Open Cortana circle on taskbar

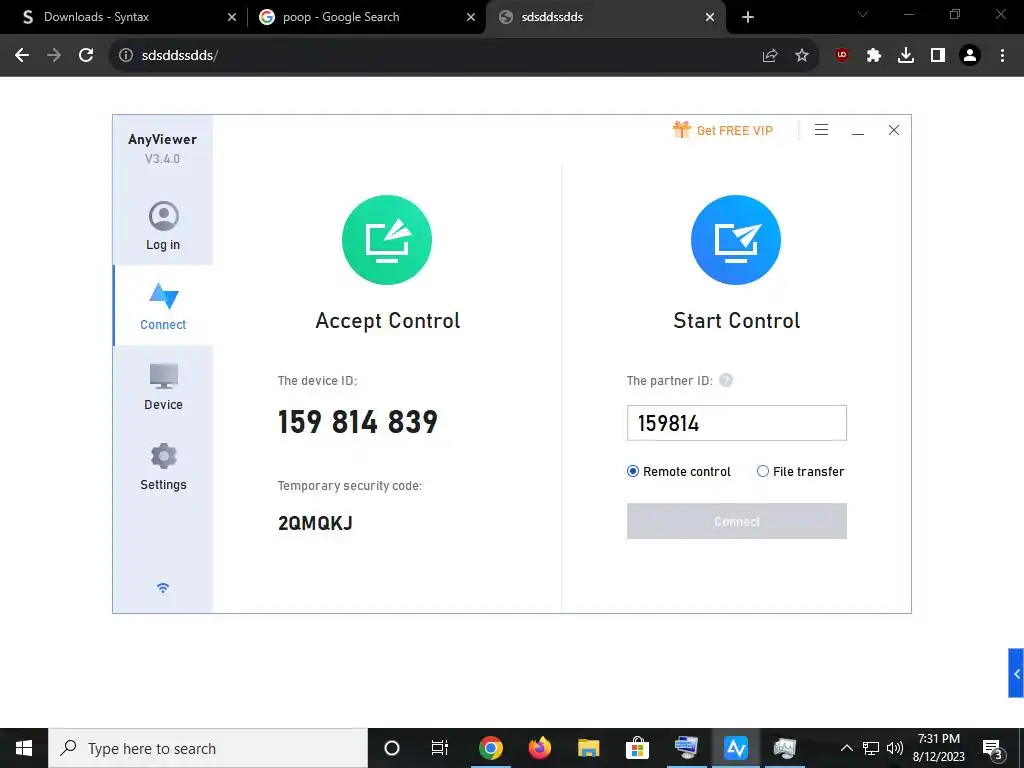(x=392, y=748)
